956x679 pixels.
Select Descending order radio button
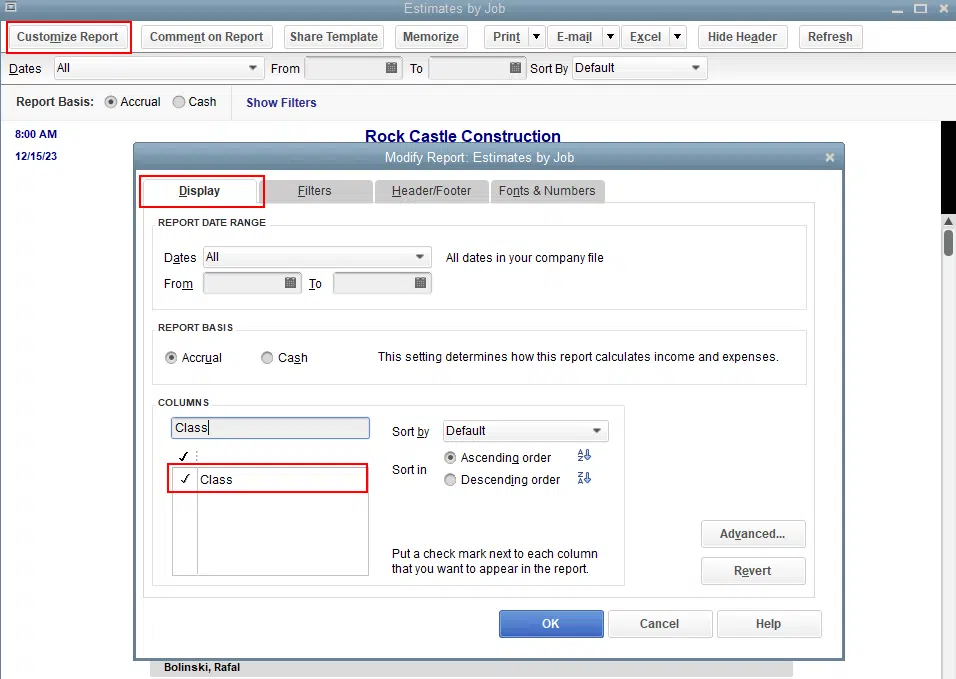450,480
